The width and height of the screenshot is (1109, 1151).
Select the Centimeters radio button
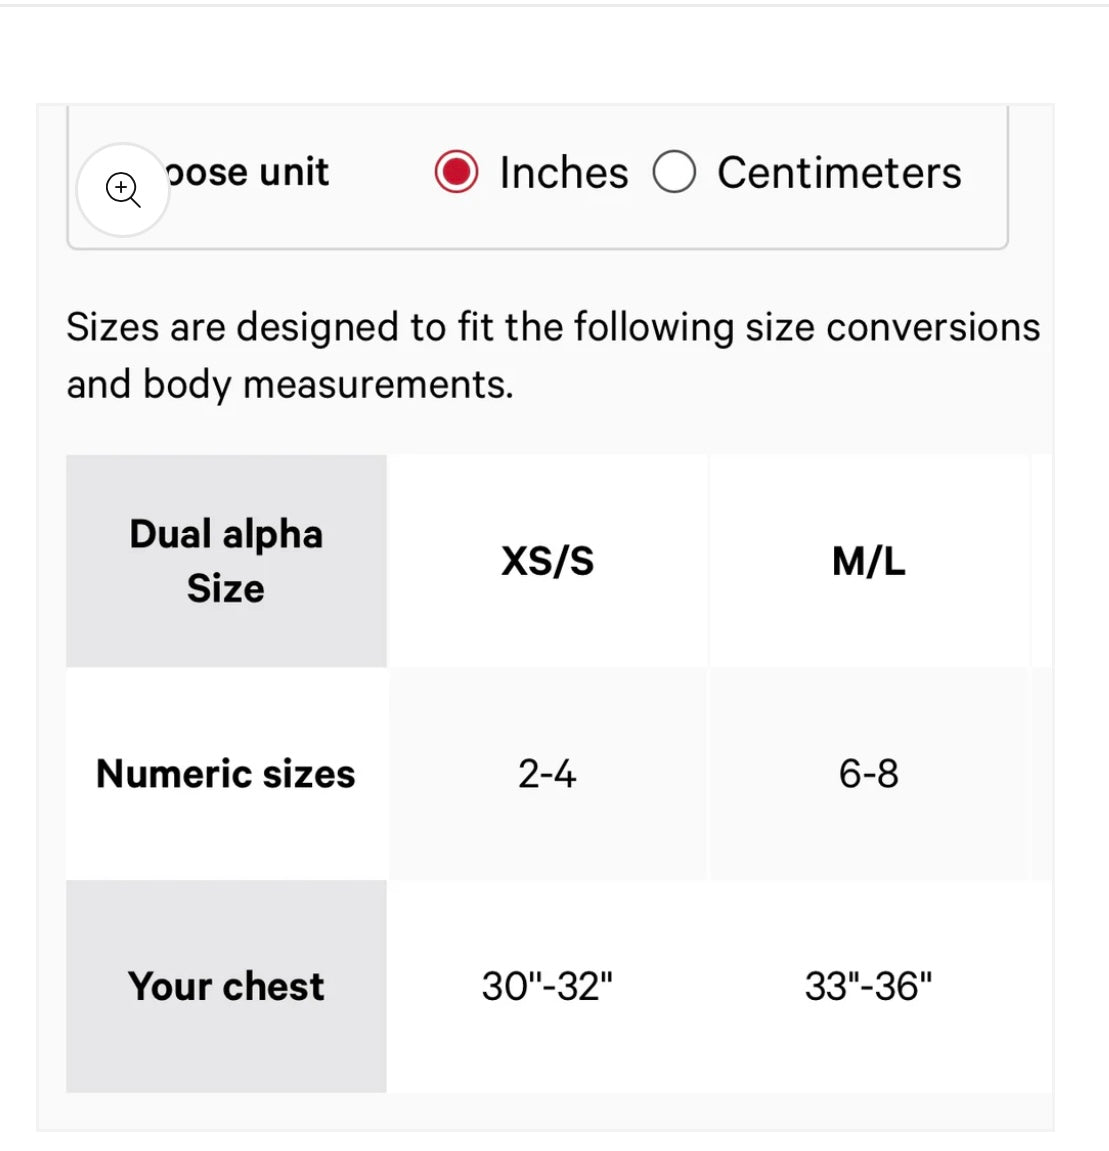[x=674, y=172]
